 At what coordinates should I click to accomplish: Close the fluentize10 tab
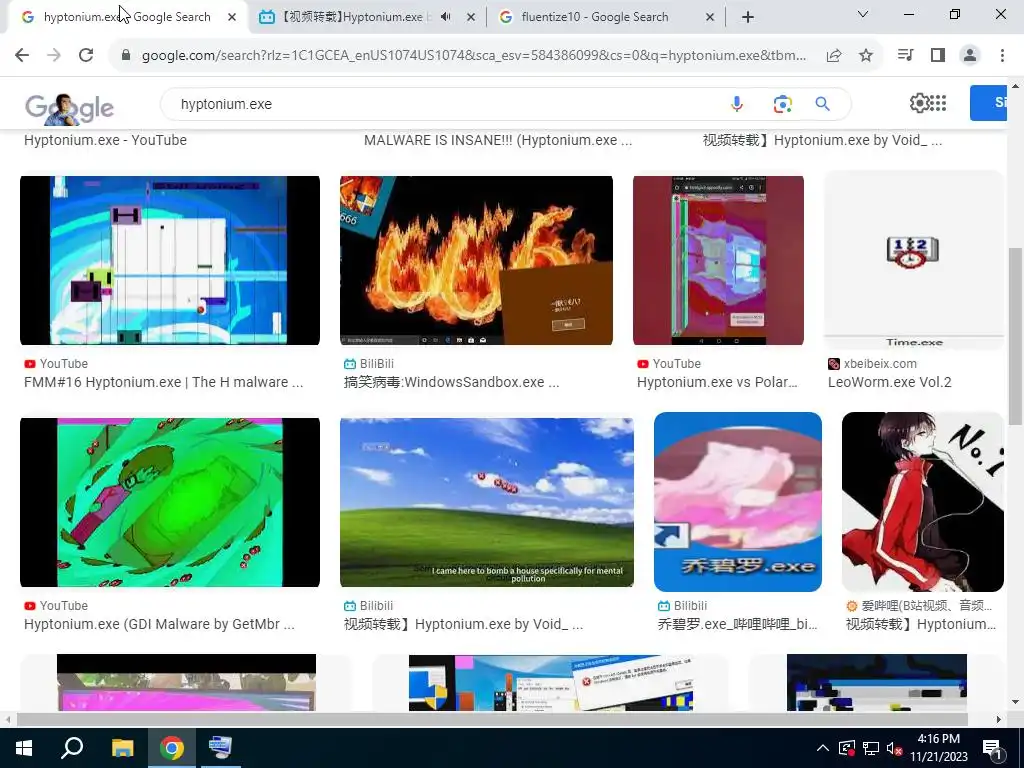pyautogui.click(x=710, y=17)
